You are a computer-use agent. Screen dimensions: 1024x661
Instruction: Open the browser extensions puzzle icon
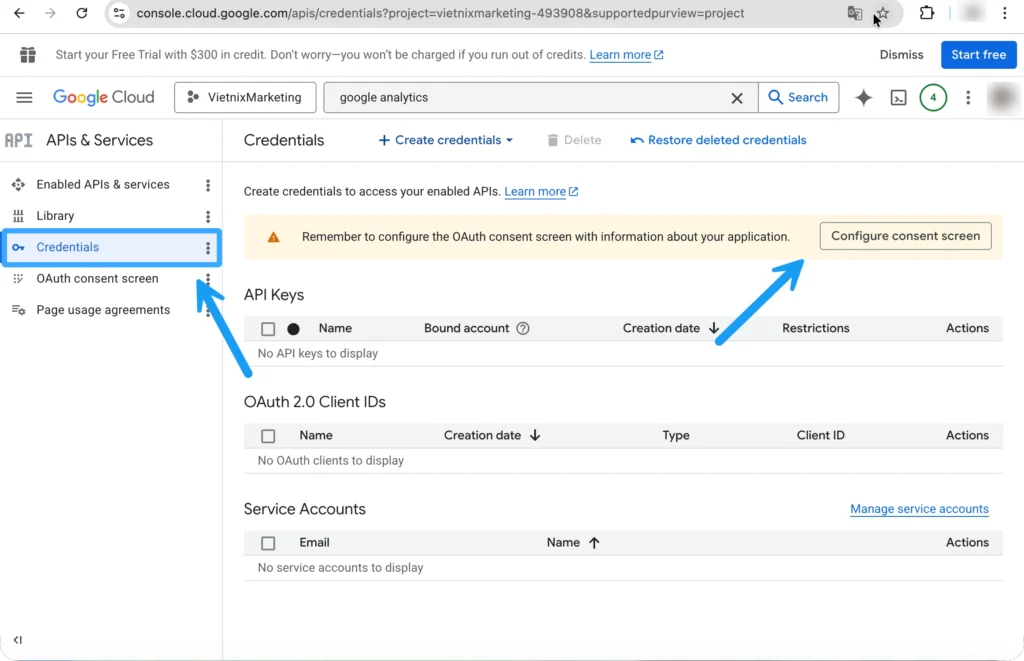927,13
